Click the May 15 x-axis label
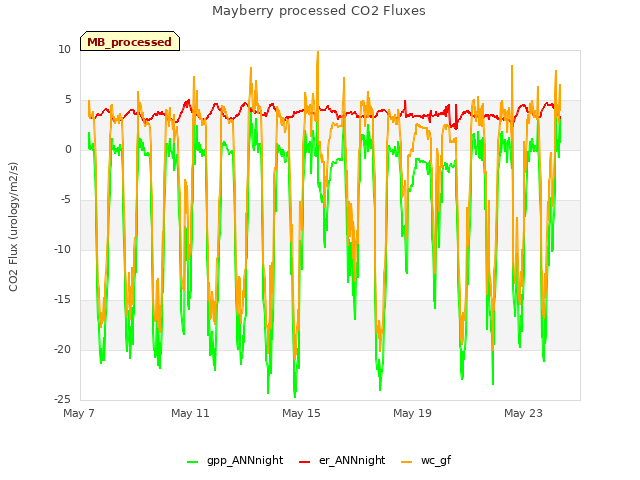This screenshot has width=640, height=480. (301, 413)
